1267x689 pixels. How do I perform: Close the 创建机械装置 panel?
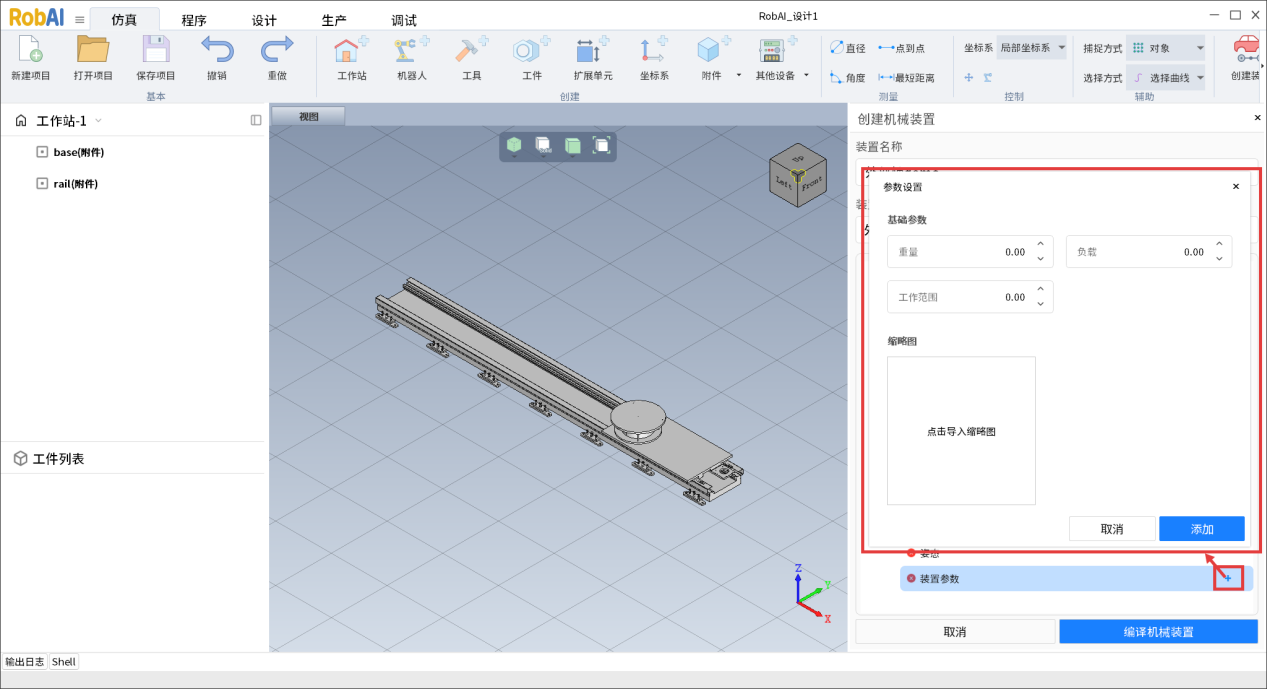pyautogui.click(x=1258, y=118)
